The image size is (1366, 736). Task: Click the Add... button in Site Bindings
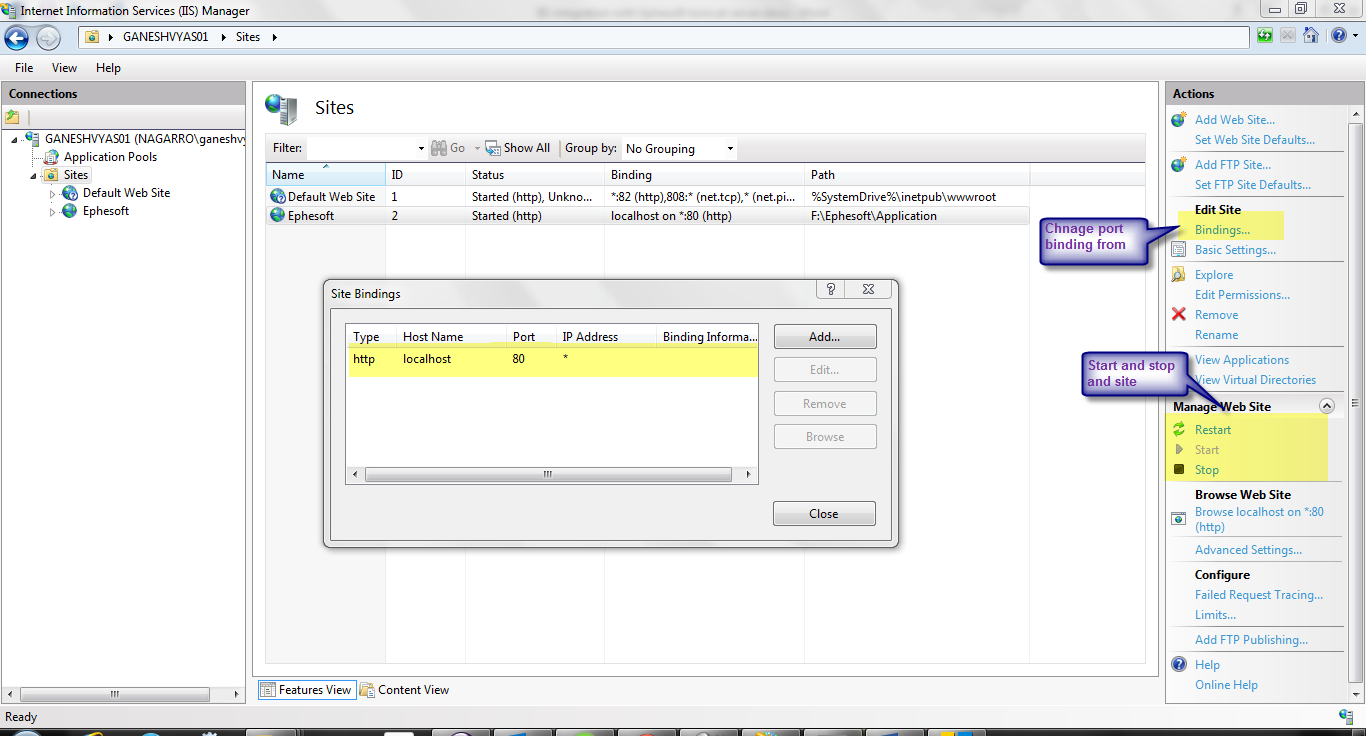click(x=825, y=337)
